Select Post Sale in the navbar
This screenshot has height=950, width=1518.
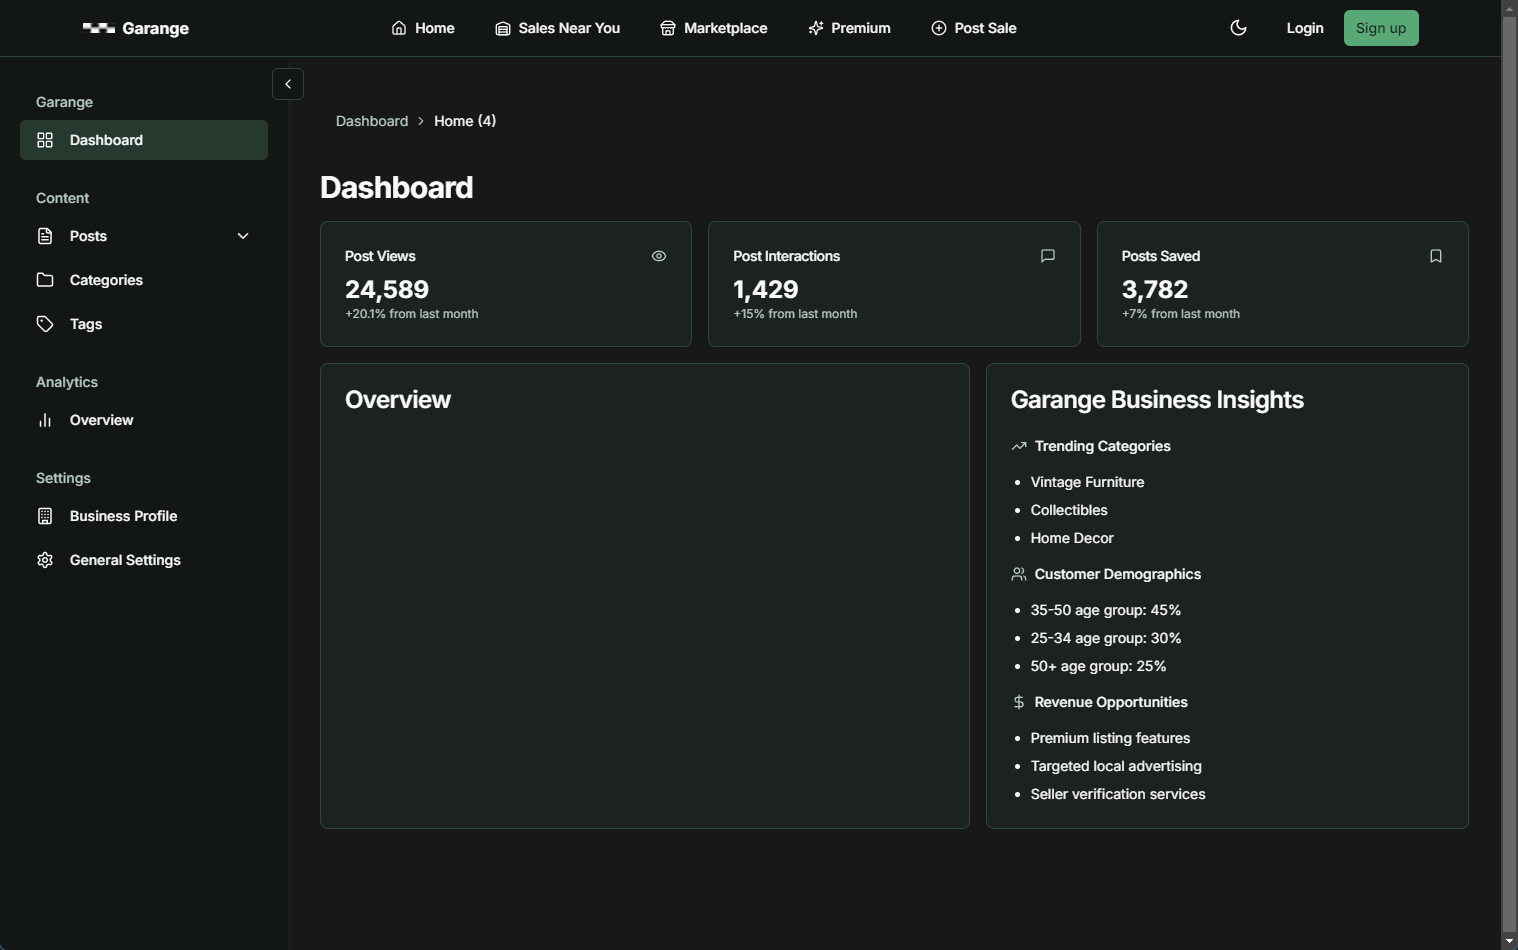974,28
